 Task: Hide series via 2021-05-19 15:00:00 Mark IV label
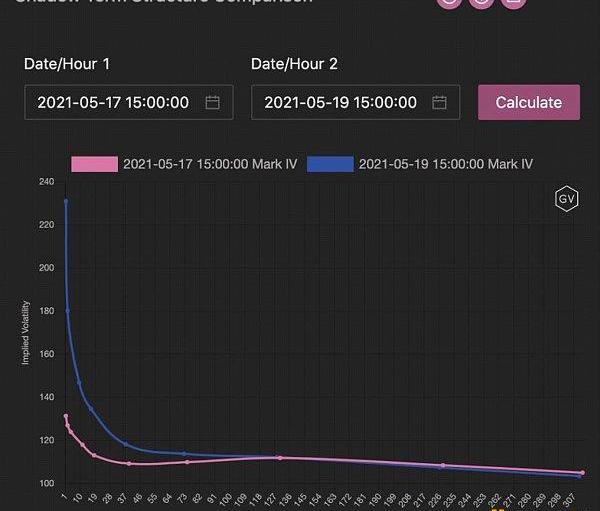(x=446, y=164)
